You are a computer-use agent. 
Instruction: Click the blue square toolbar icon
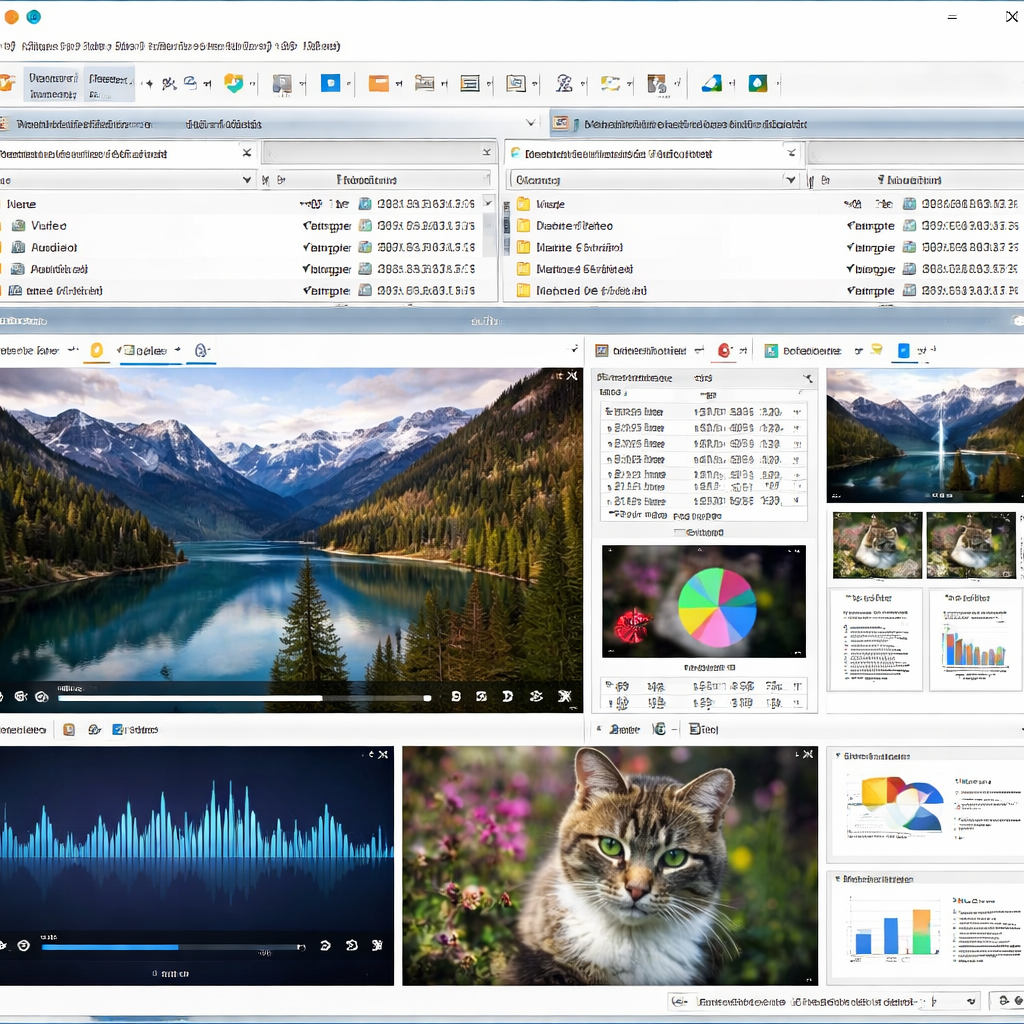point(330,84)
